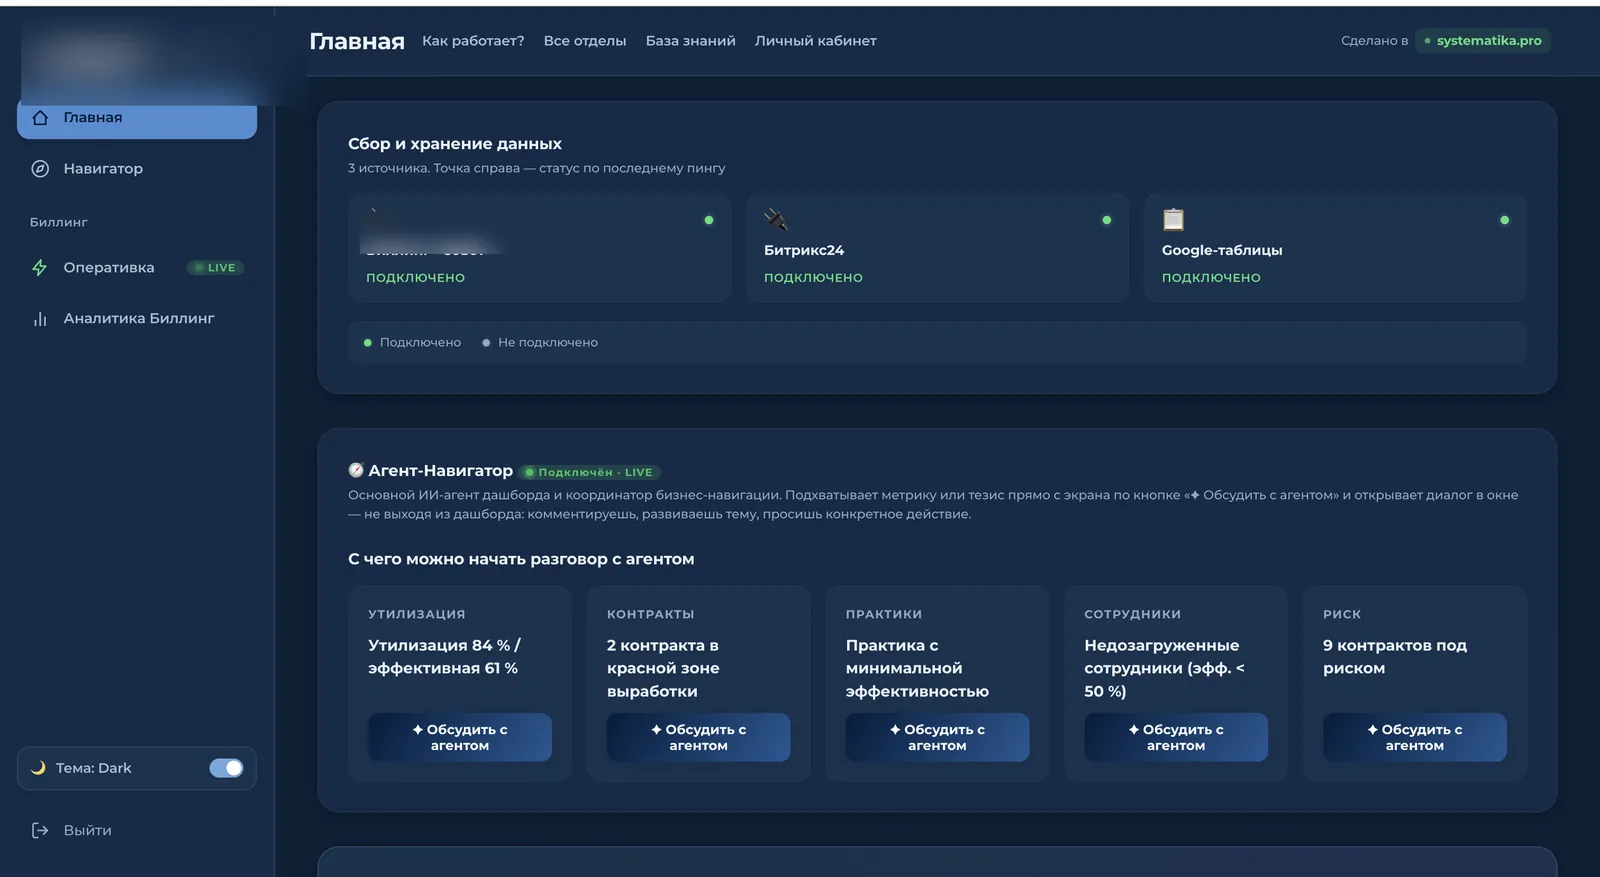Viewport: 1600px width, 877px height.
Task: Click the home icon beside Главная
Action: point(40,118)
